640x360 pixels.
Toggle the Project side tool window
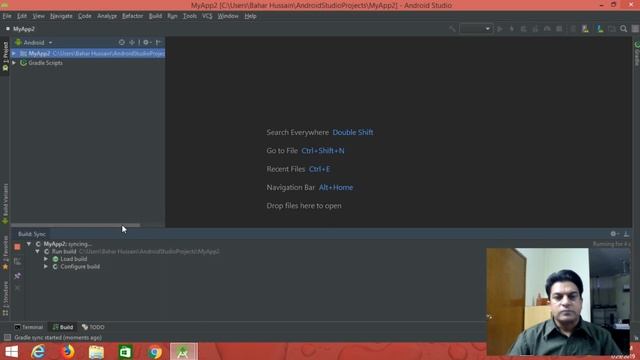click(x=5, y=56)
